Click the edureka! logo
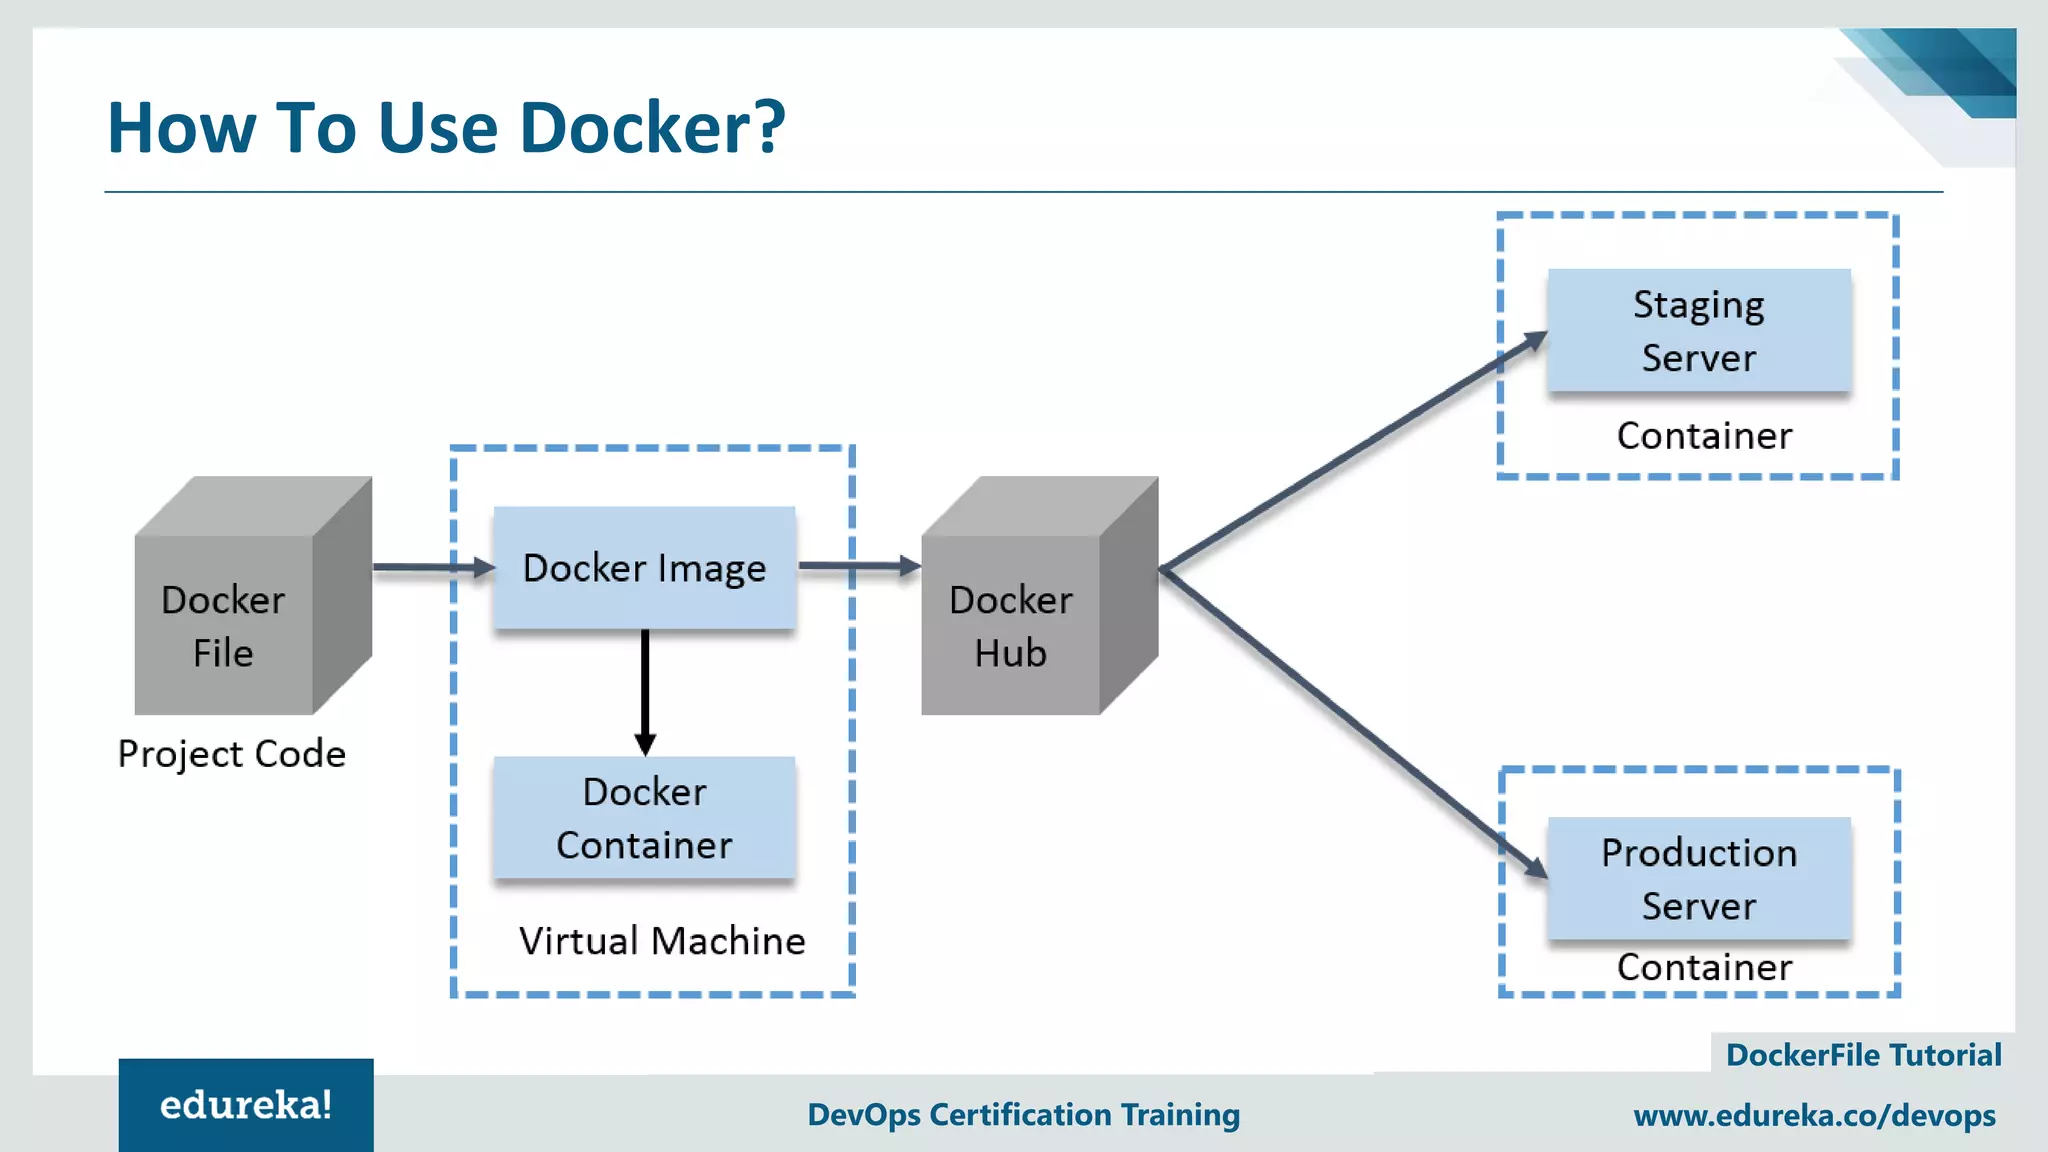The width and height of the screenshot is (2048, 1152). tap(246, 1105)
